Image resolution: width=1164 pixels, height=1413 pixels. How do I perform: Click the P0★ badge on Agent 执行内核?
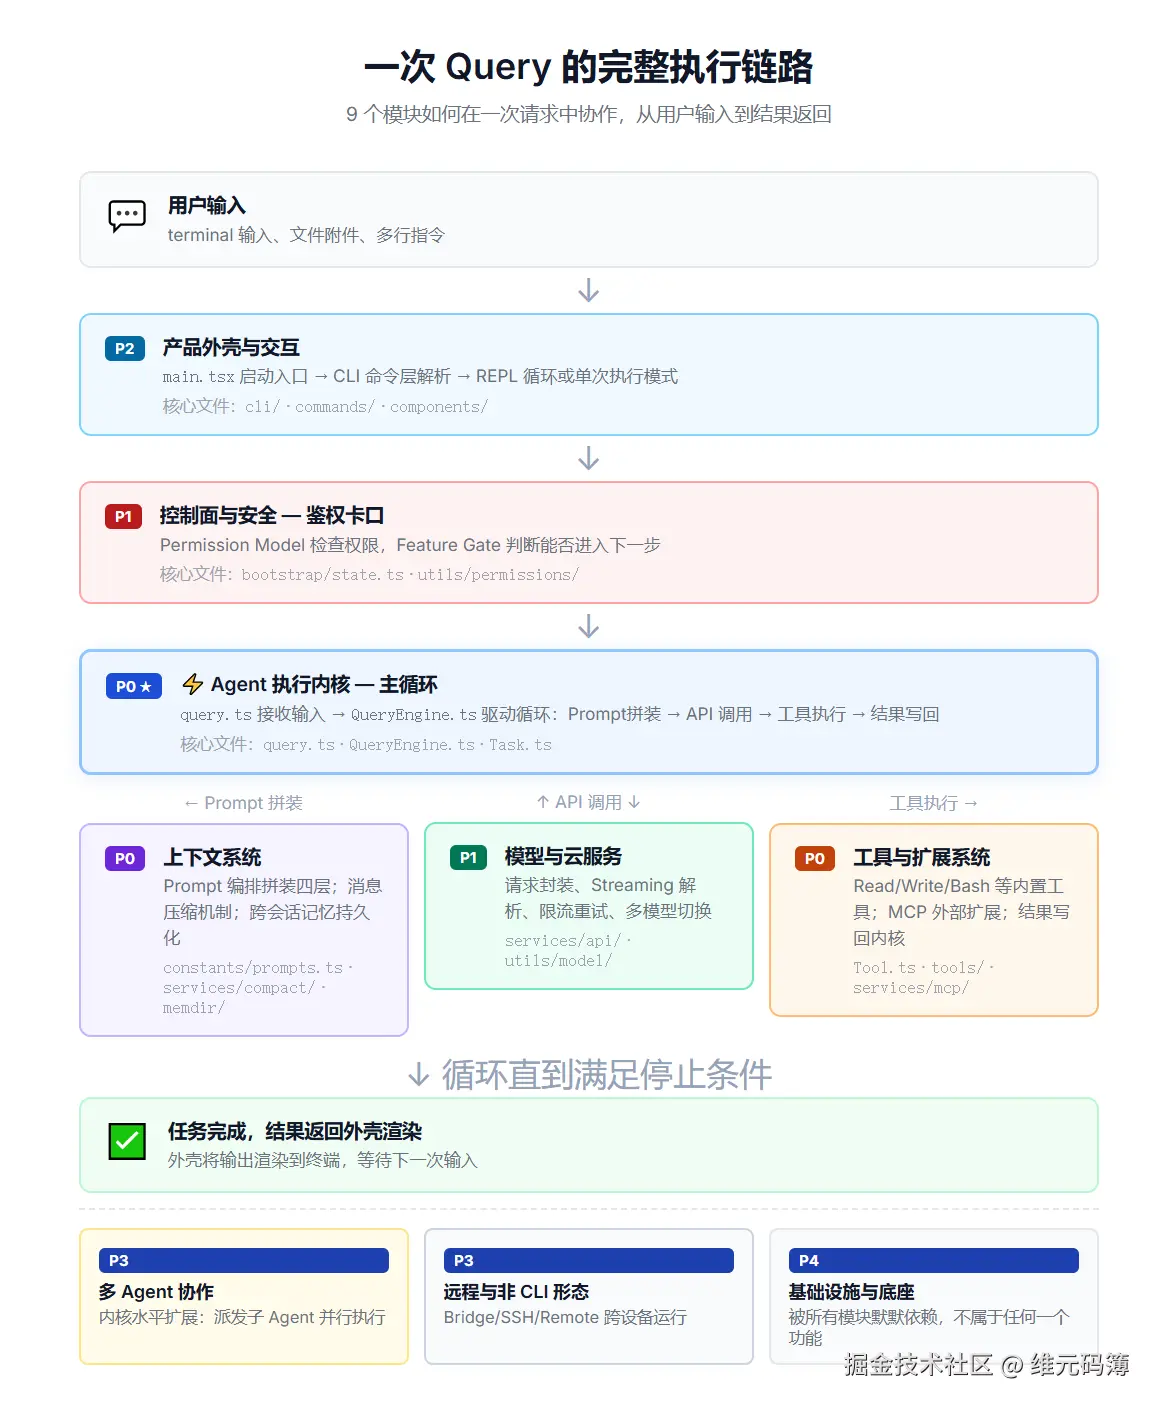point(133,686)
